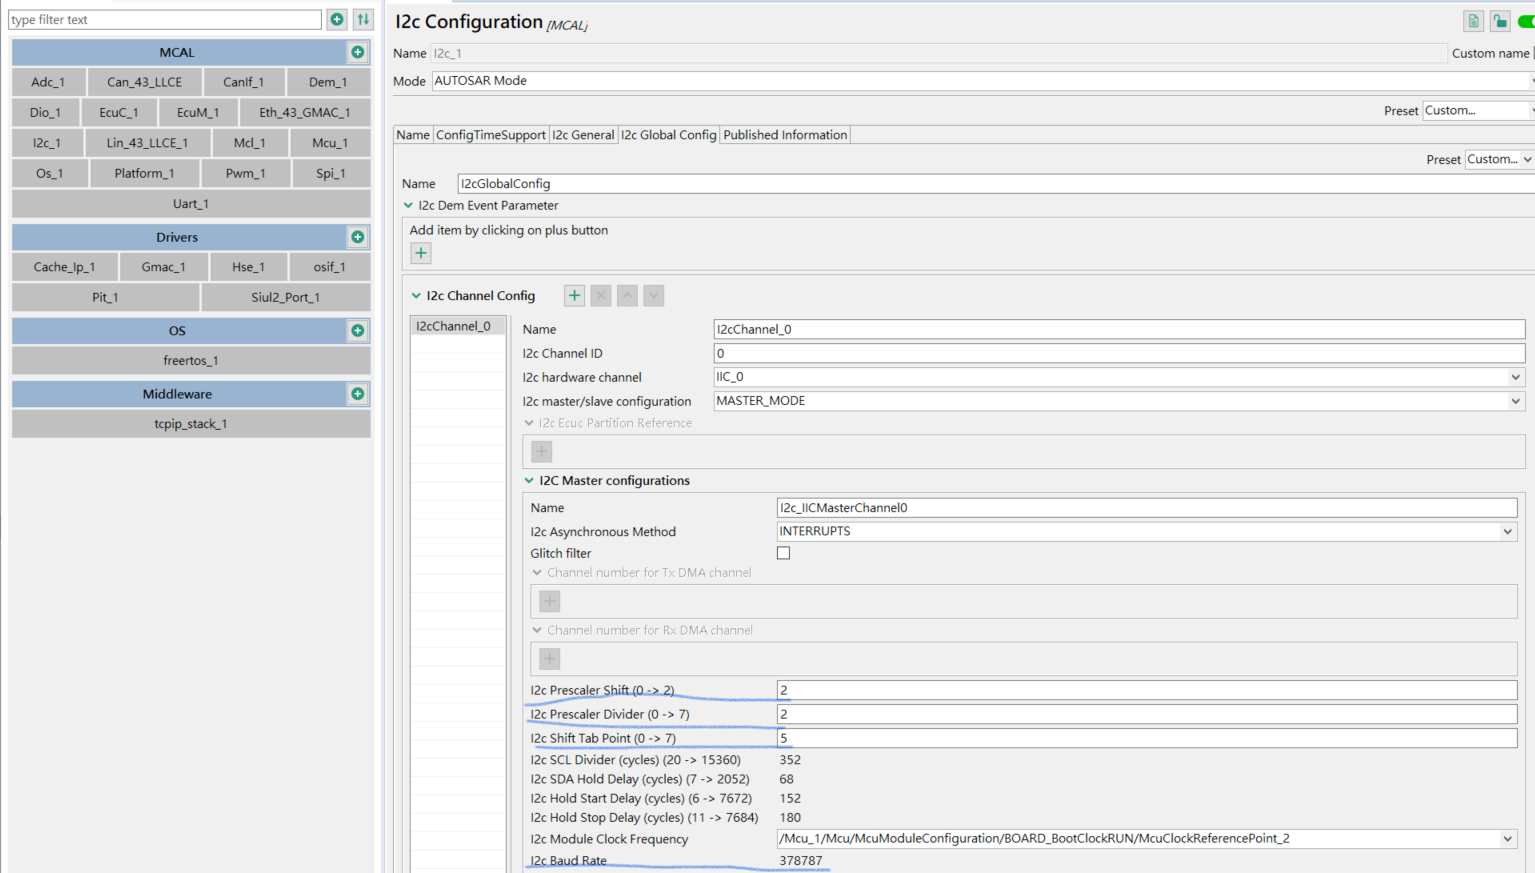Image resolution: width=1535 pixels, height=873 pixels.
Task: Open the tcpip_stack_1 middleware module
Action: tap(190, 424)
